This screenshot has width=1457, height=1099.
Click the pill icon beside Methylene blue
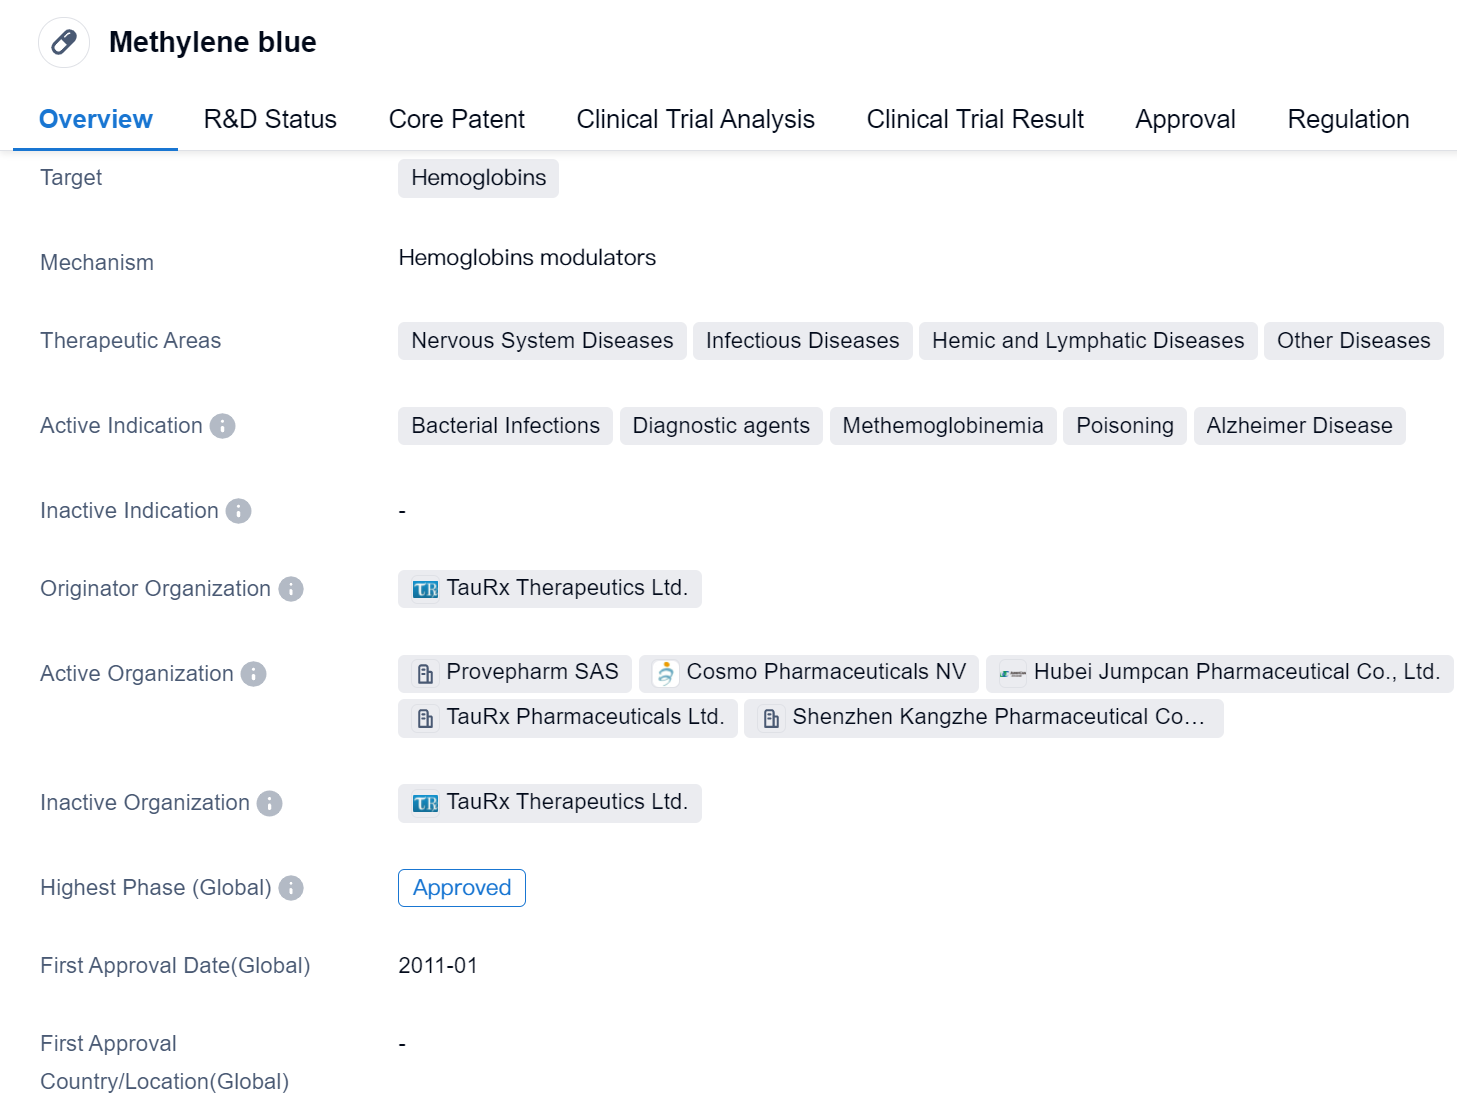tap(64, 42)
